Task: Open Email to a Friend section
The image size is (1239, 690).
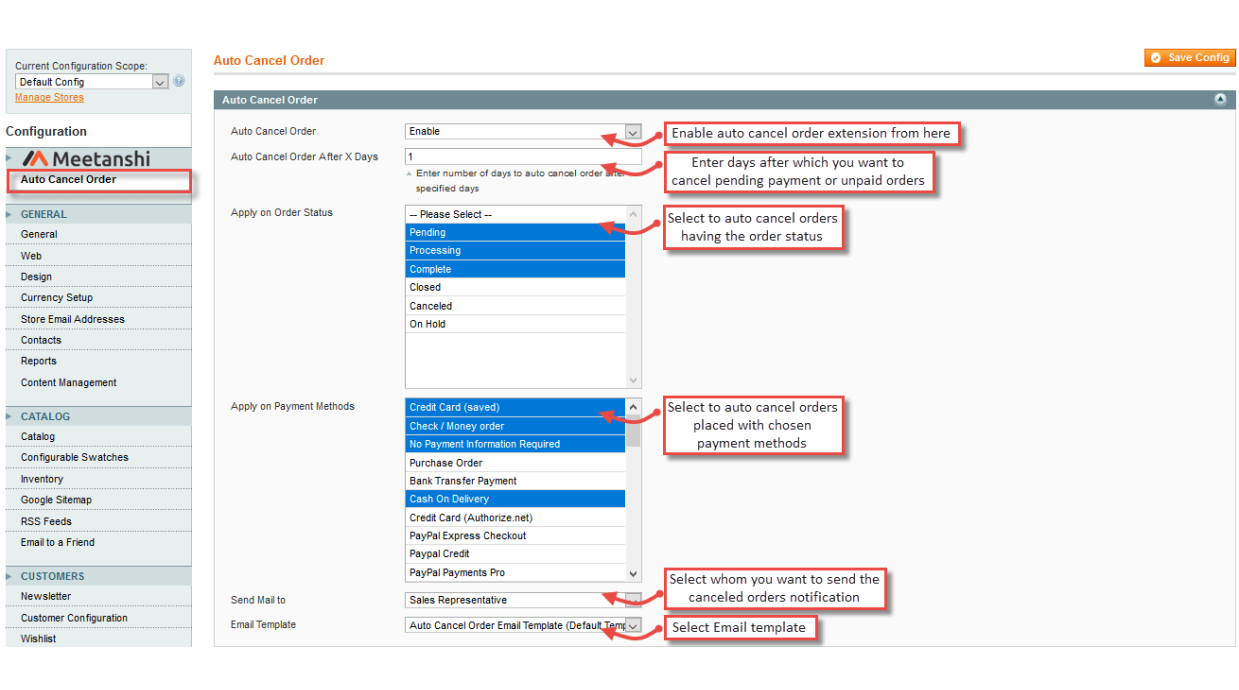Action: pyautogui.click(x=58, y=543)
